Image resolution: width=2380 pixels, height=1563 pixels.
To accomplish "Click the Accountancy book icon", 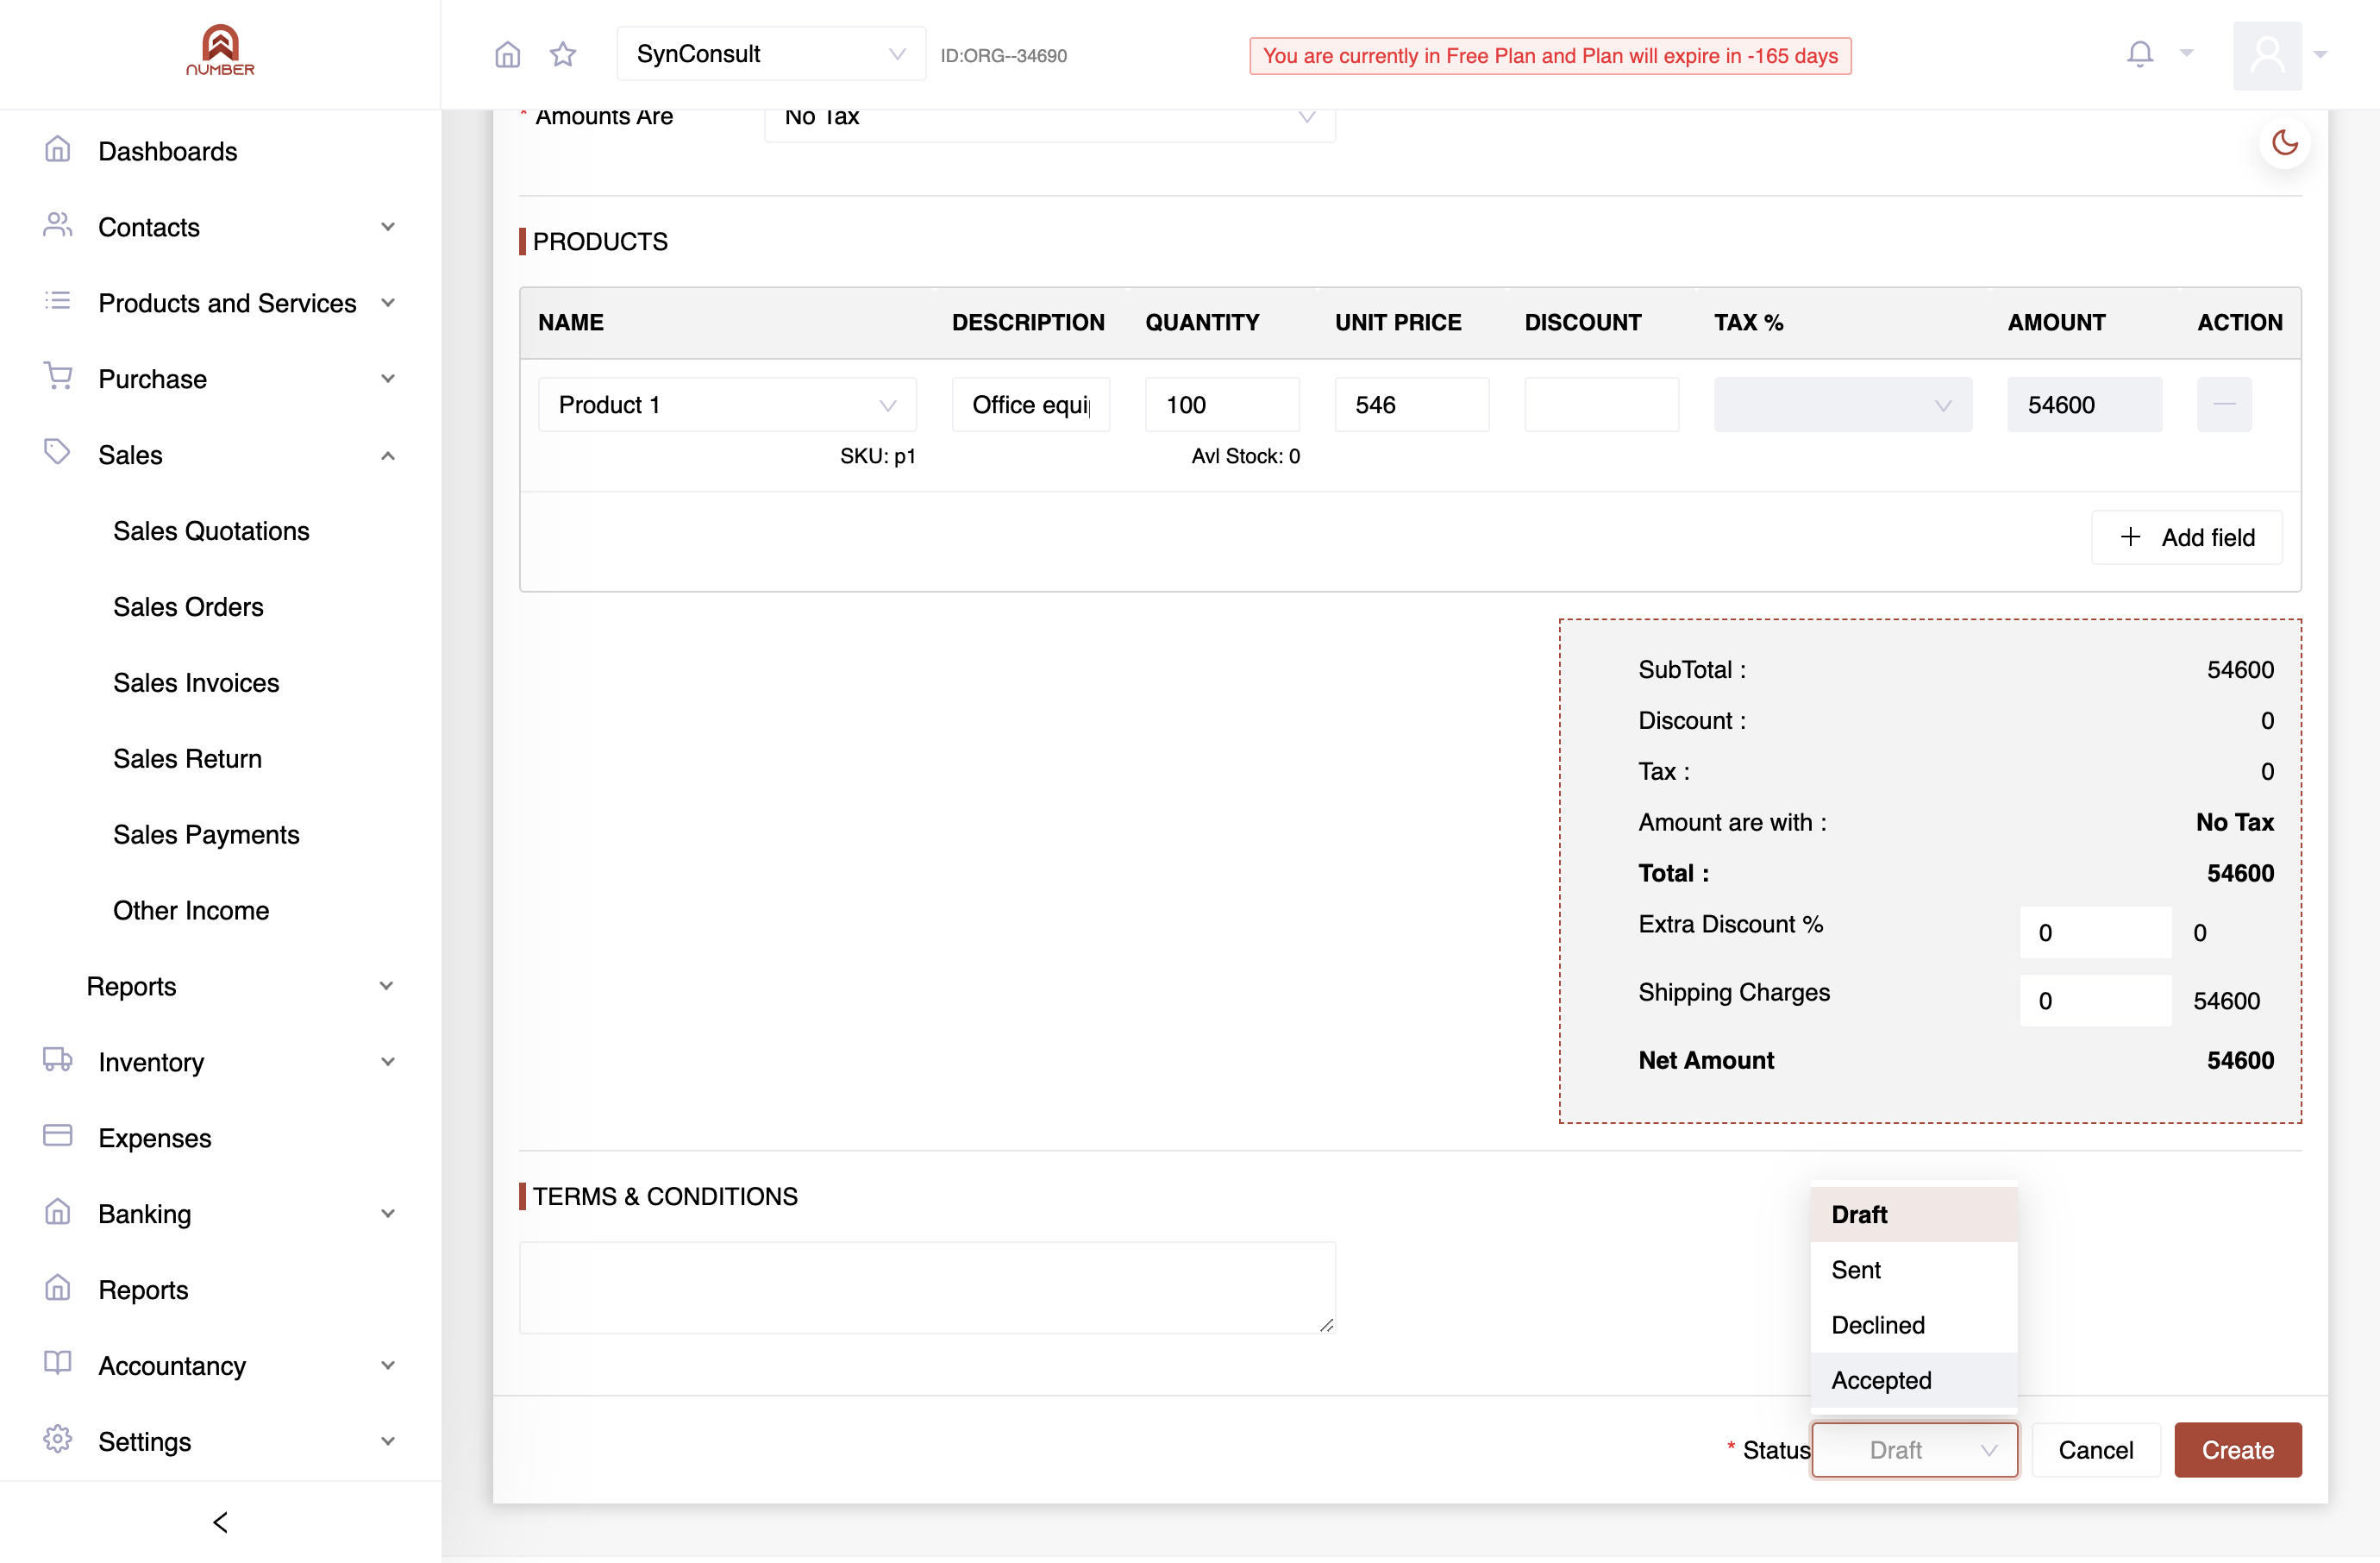I will point(58,1363).
